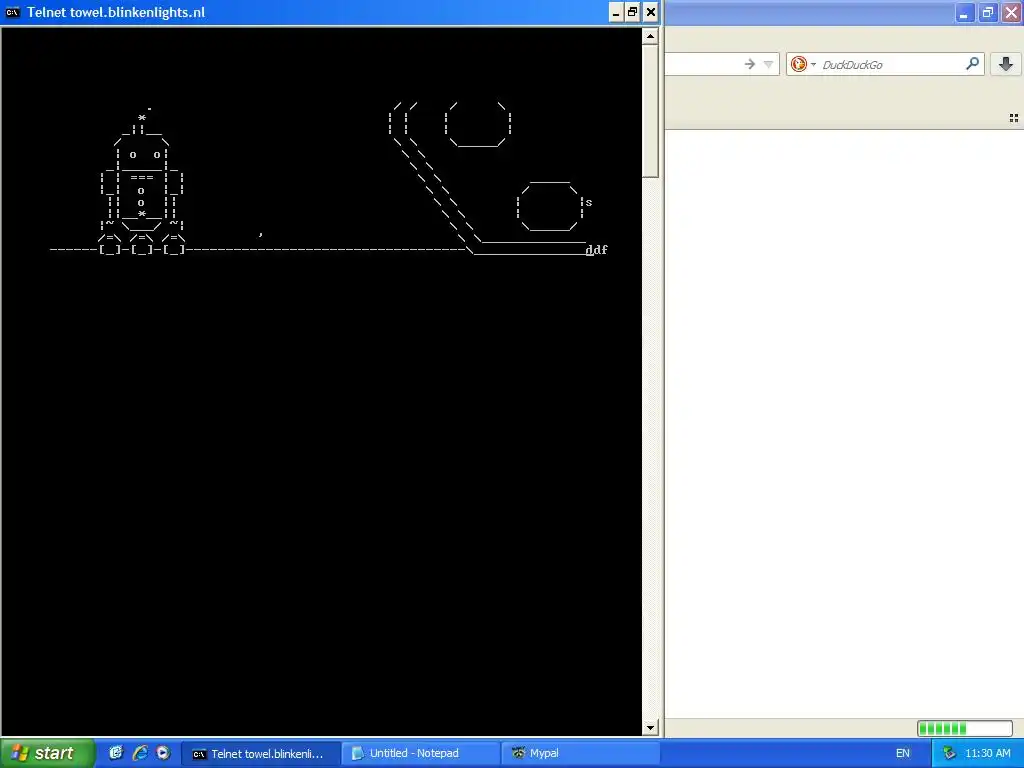Viewport: 1024px width, 768px height.
Task: Click the Go arrow in Mypal's address bar
Action: (750, 64)
